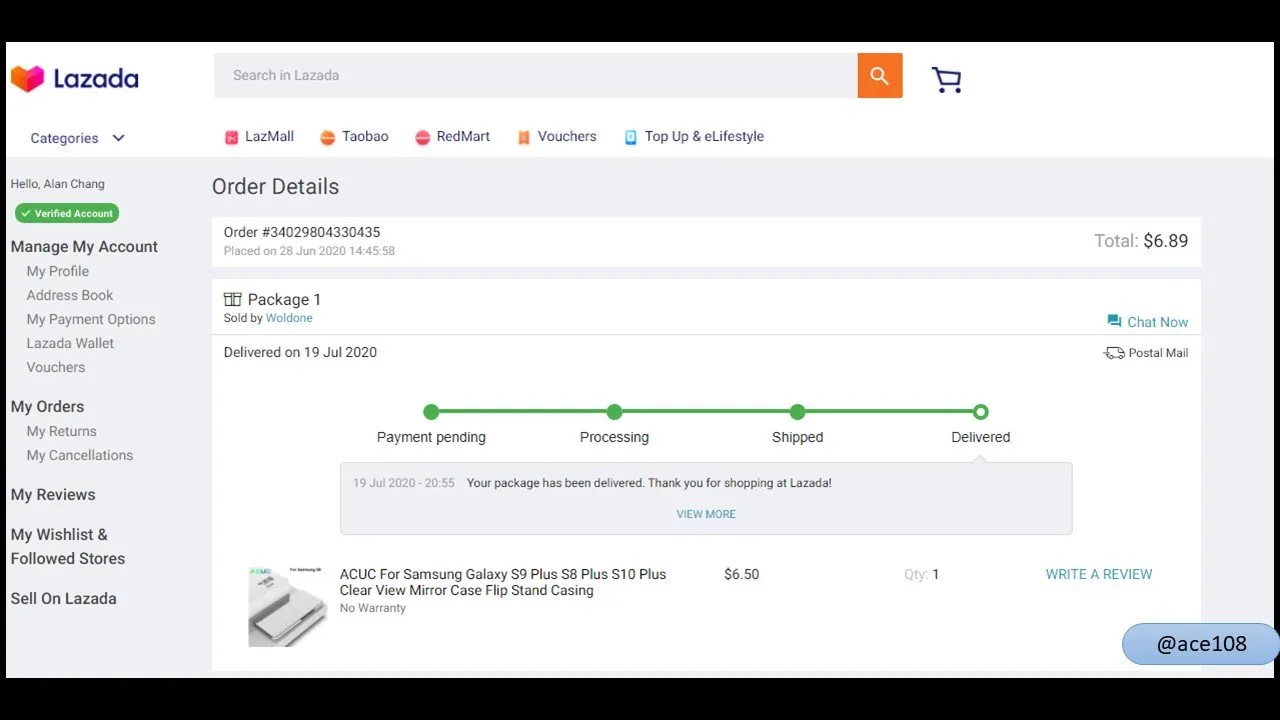Click the Verified Account badge
The height and width of the screenshot is (720, 1280).
pos(67,213)
